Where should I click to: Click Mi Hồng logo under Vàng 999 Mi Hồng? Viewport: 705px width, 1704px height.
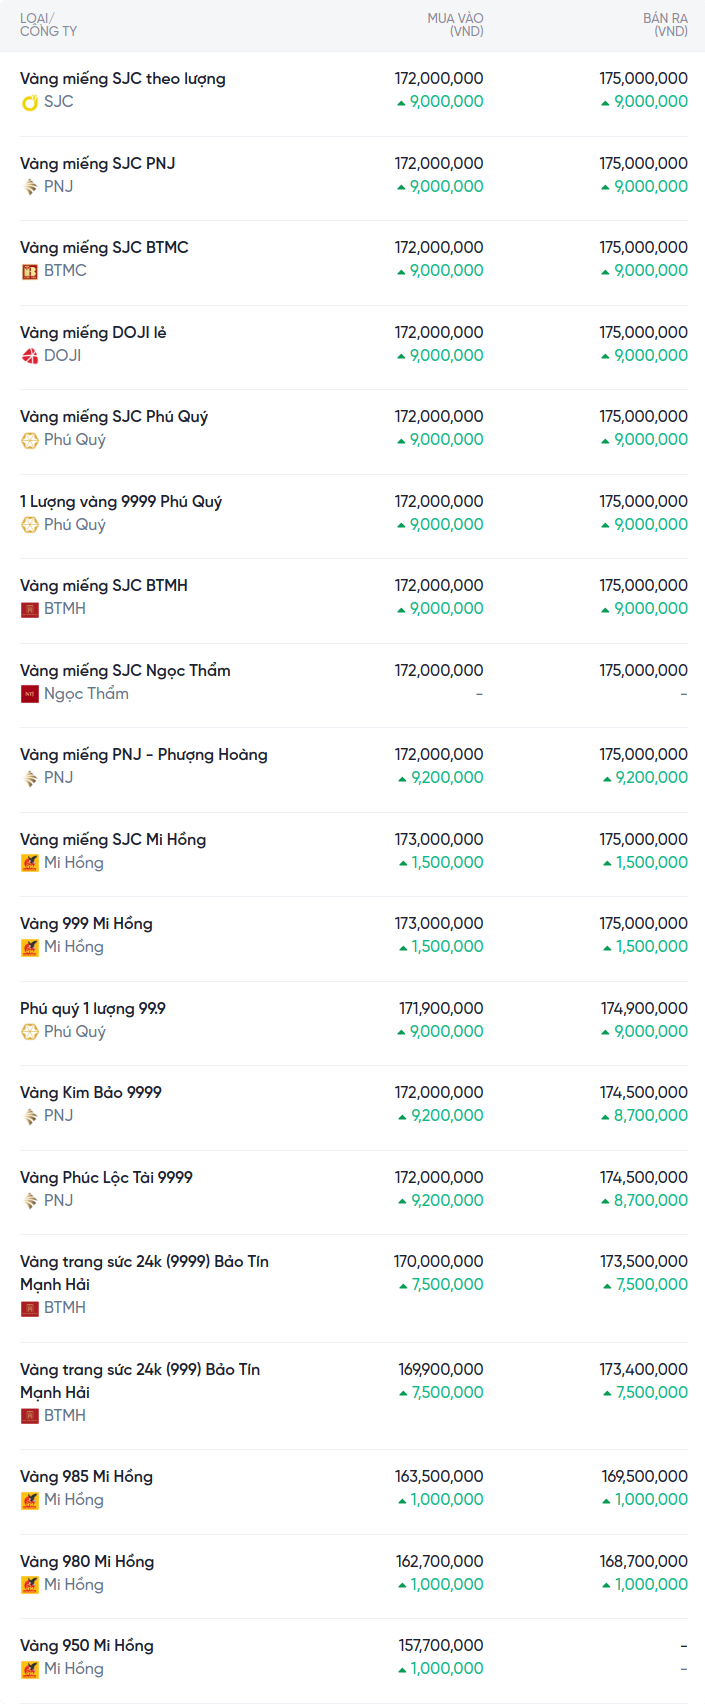30,947
